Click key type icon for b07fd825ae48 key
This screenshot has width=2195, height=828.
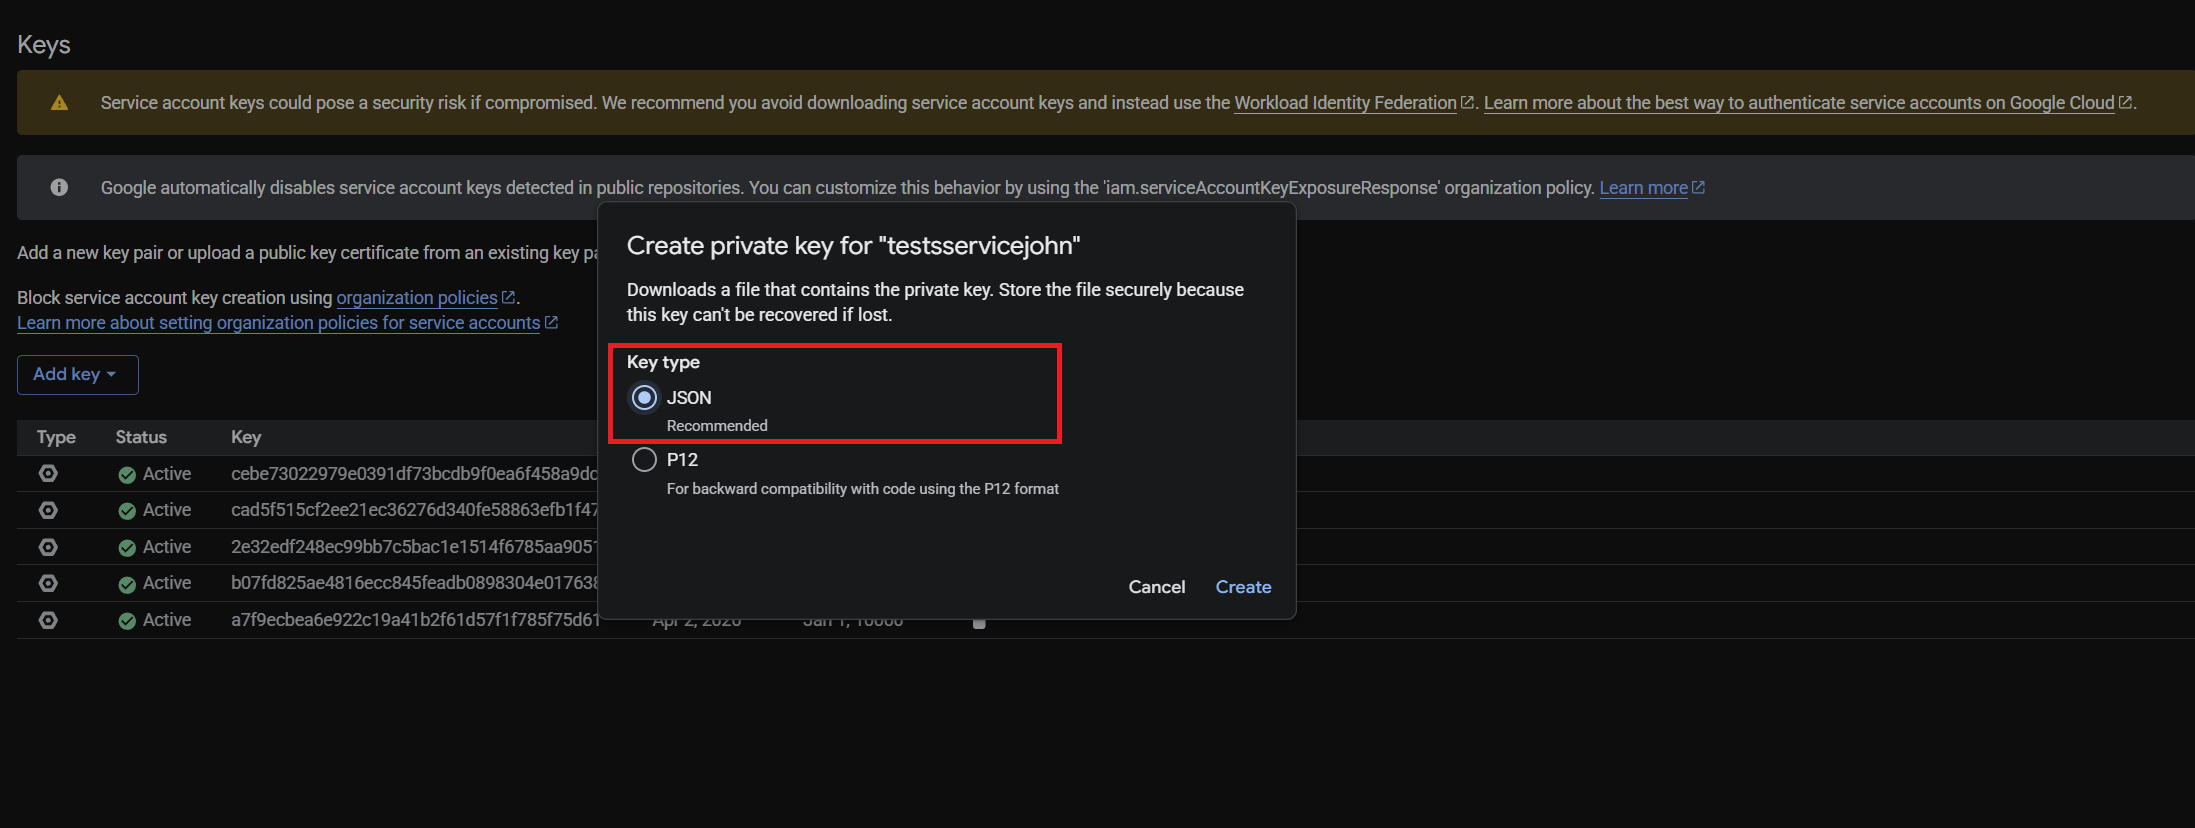pos(48,583)
